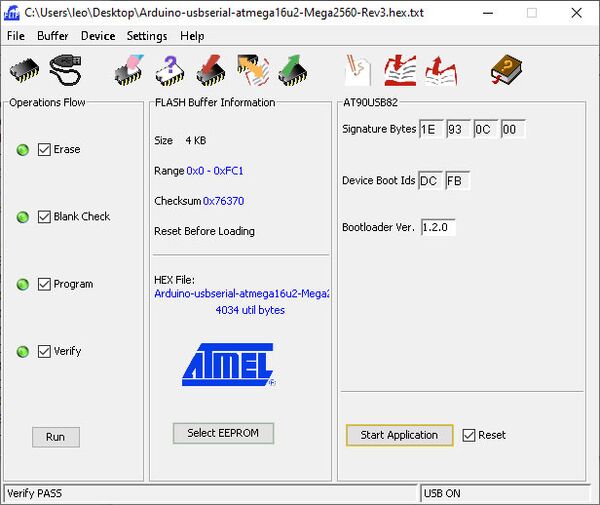
Task: Click the Atmel logo
Action: point(228,365)
